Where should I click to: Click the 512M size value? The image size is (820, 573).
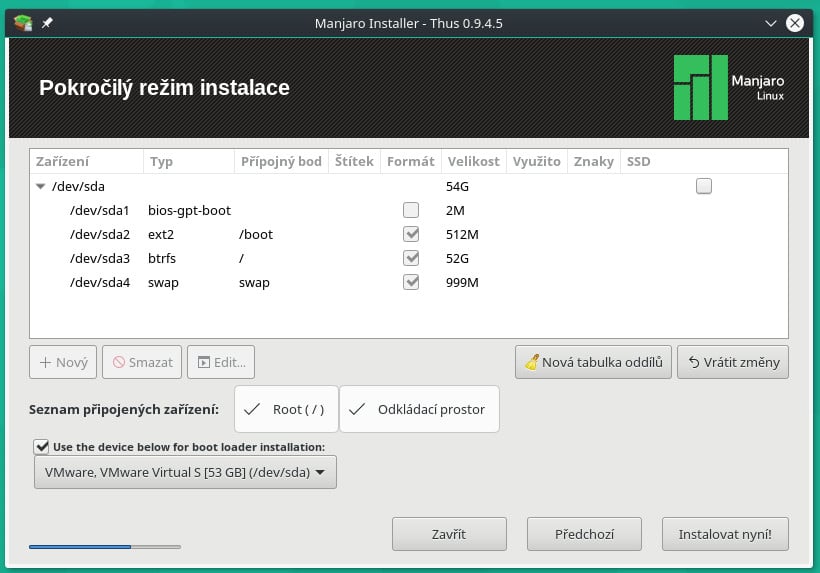pyautogui.click(x=462, y=234)
